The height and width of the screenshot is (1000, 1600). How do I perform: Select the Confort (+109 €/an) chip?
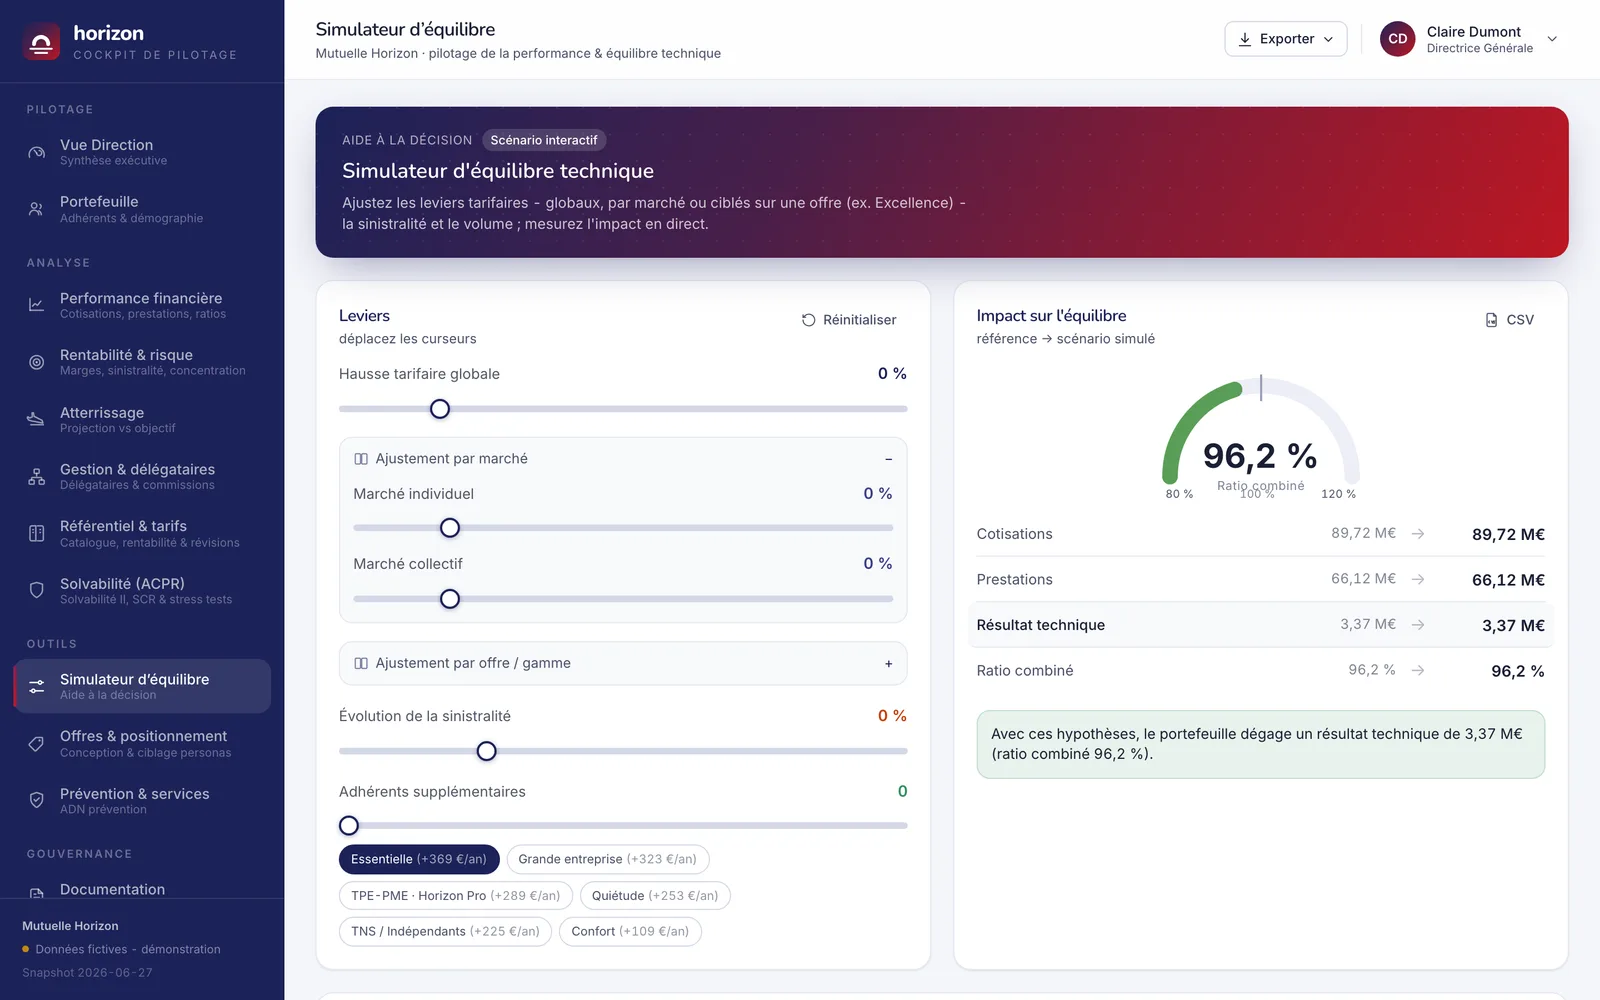[630, 931]
